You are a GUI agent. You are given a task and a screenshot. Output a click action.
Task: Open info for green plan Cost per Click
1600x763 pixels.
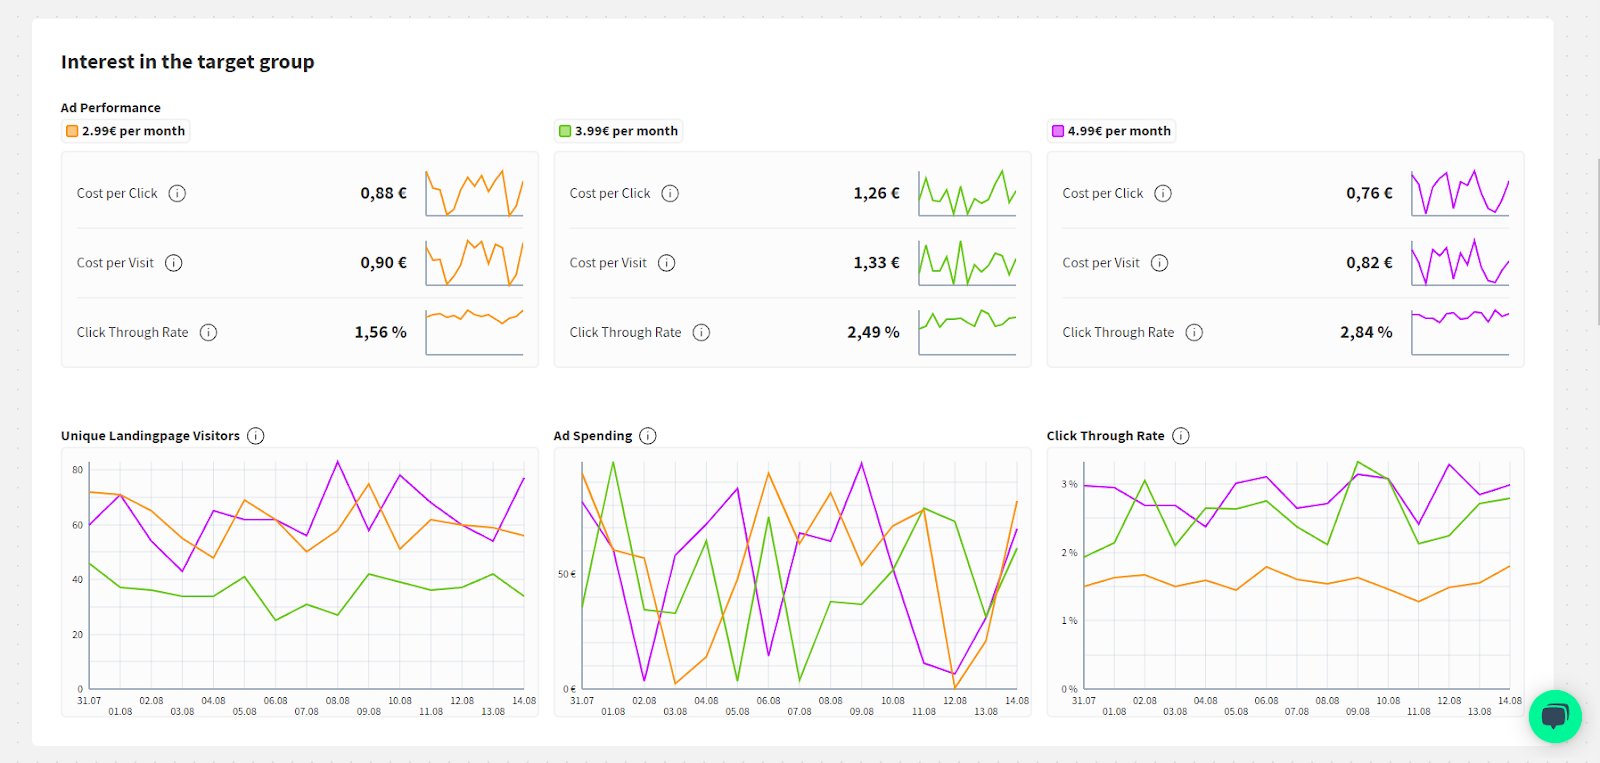click(x=670, y=193)
